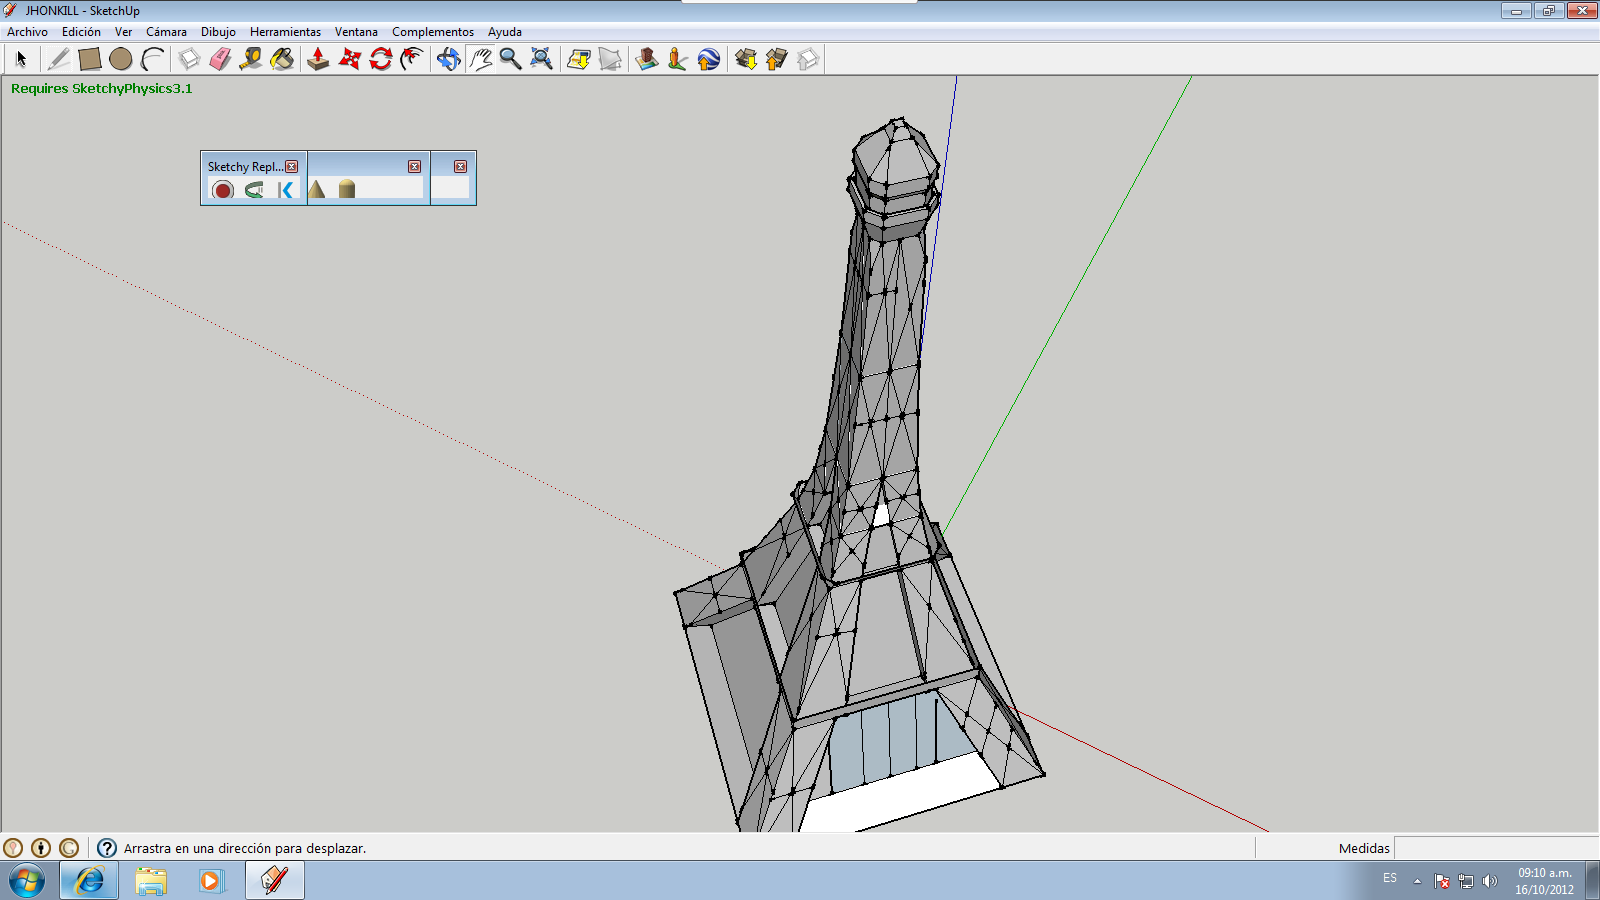Select the Offset tool
Image resolution: width=1600 pixels, height=900 pixels.
pos(411,59)
